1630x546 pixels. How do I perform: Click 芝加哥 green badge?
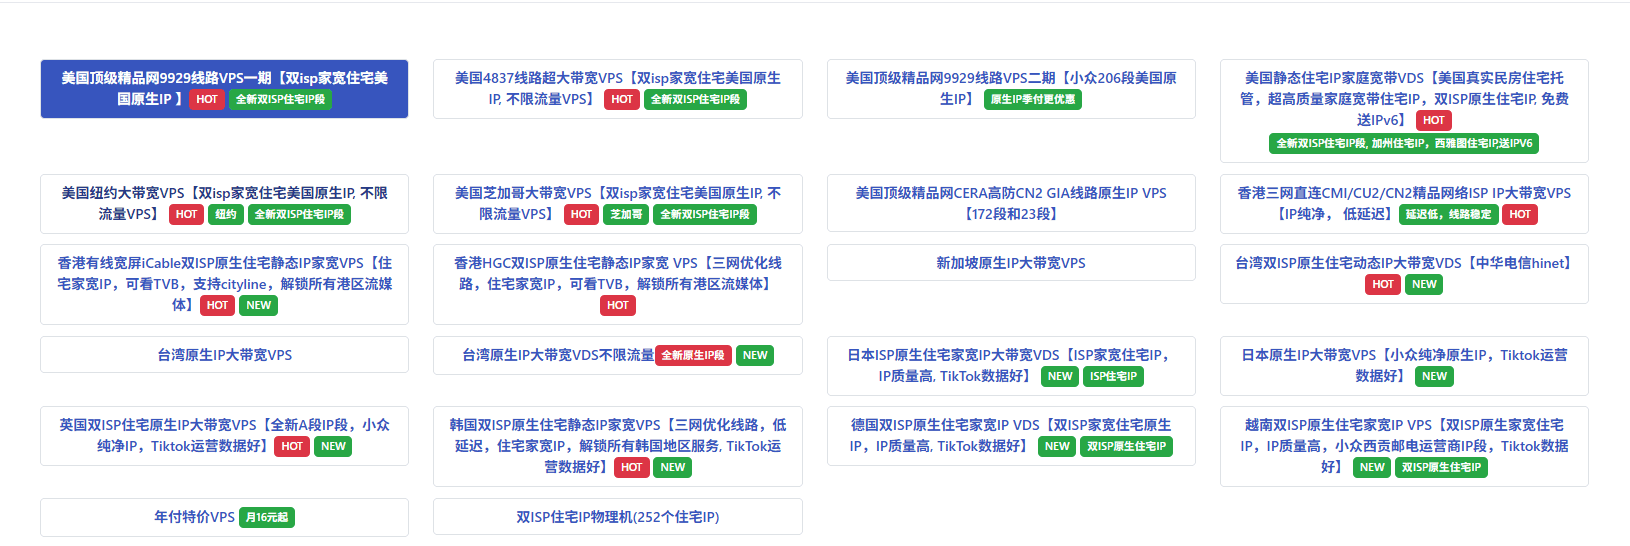[626, 214]
